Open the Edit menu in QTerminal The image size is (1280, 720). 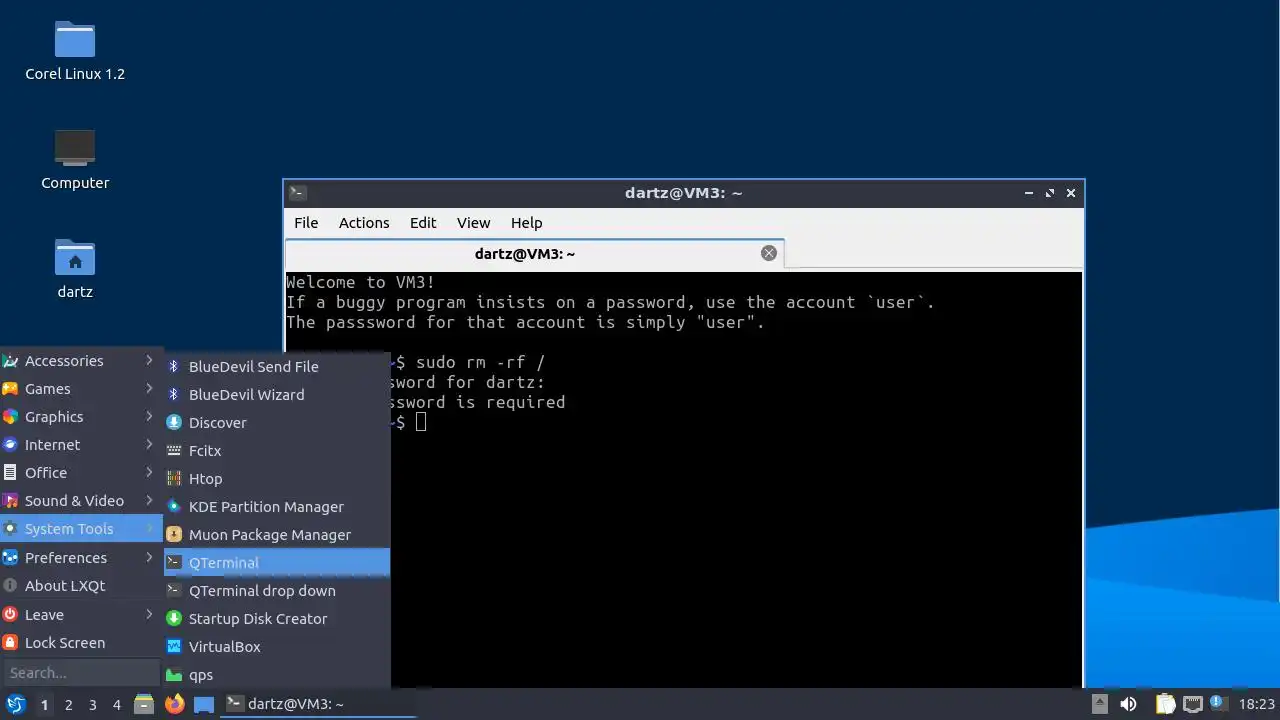coord(423,223)
